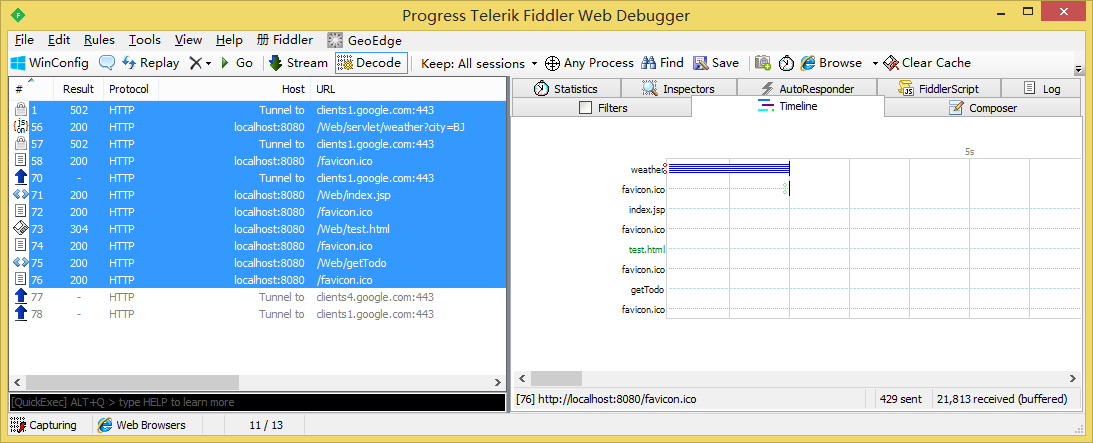Select the /Web/index.jsp session URL
Viewport: 1093px width, 443px height.
[353, 195]
